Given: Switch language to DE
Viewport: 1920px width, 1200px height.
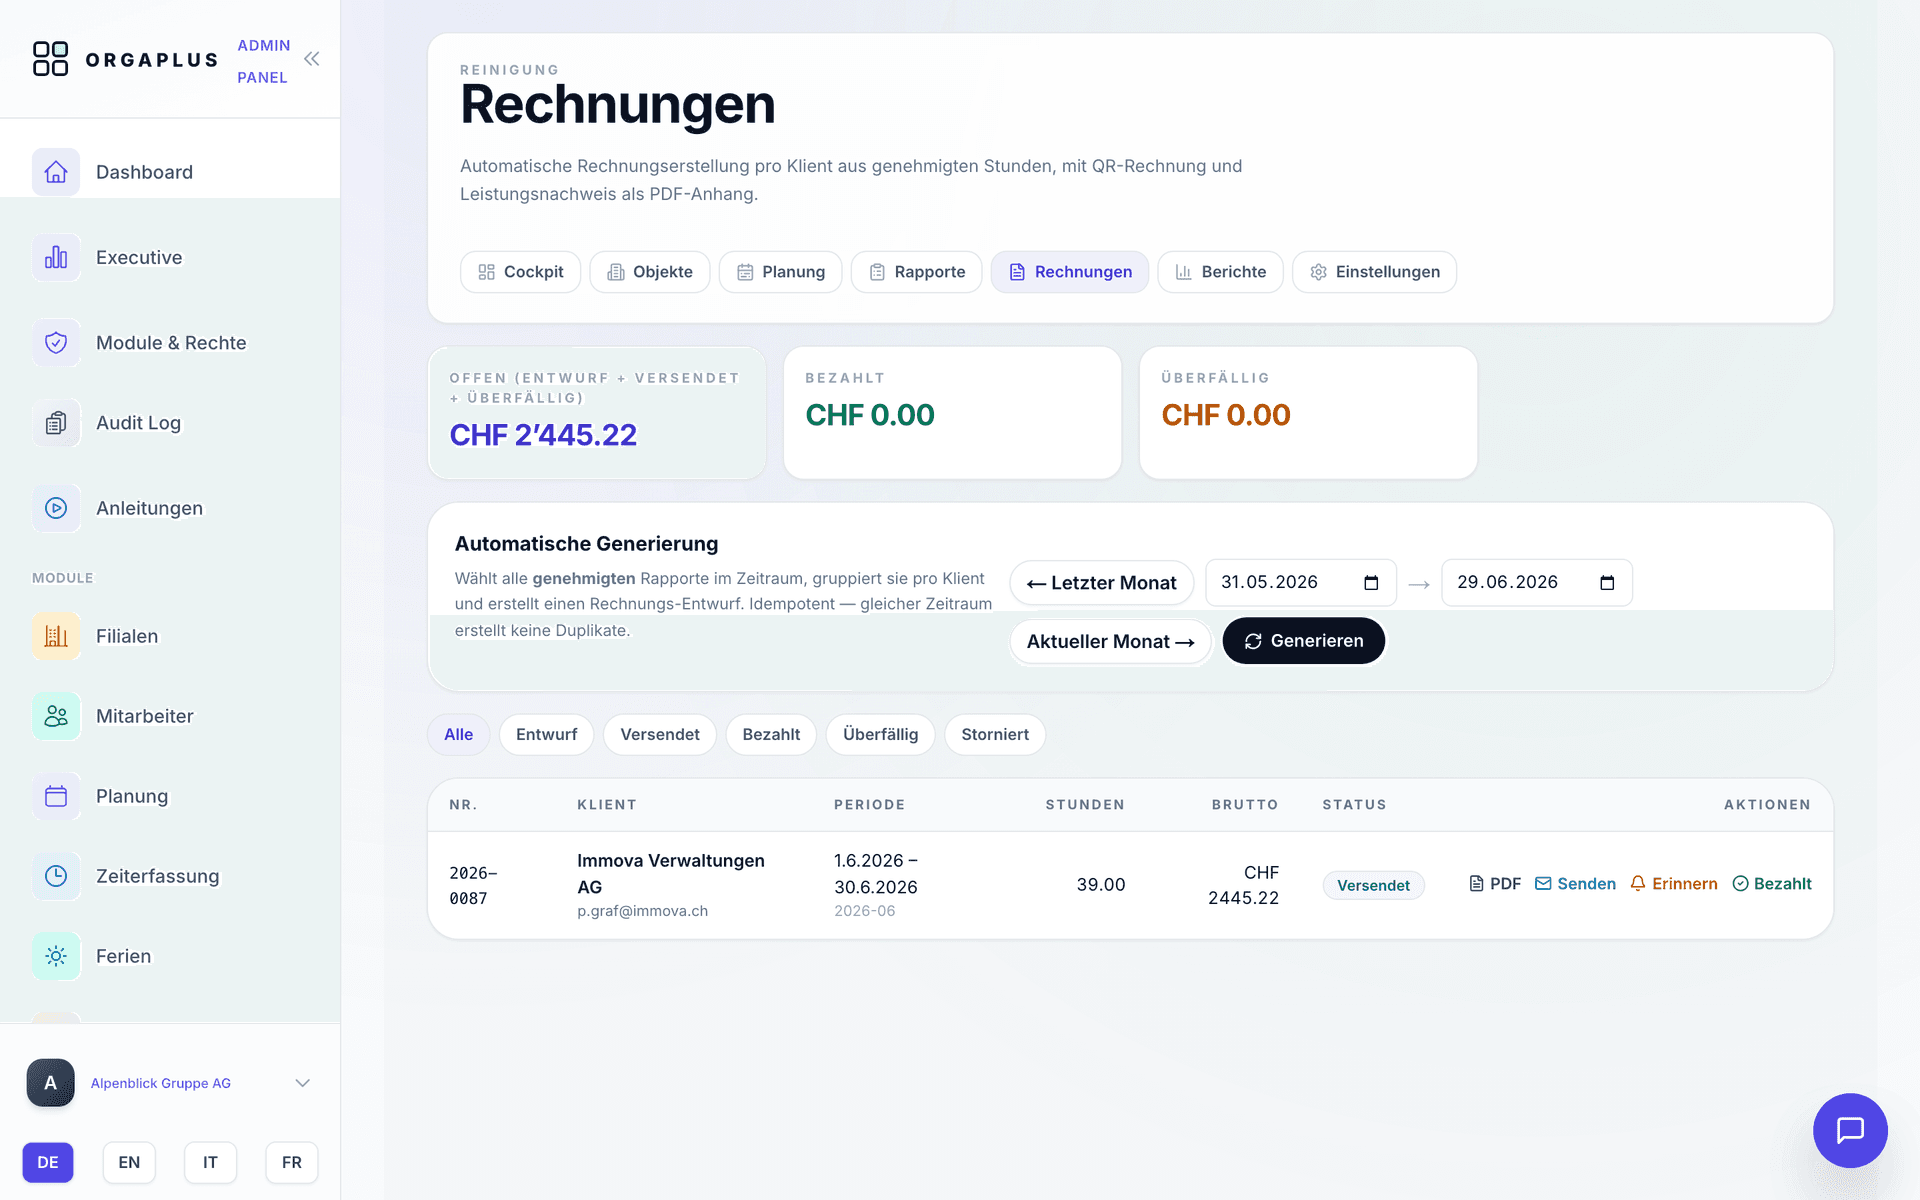Looking at the screenshot, I should pos(48,1162).
